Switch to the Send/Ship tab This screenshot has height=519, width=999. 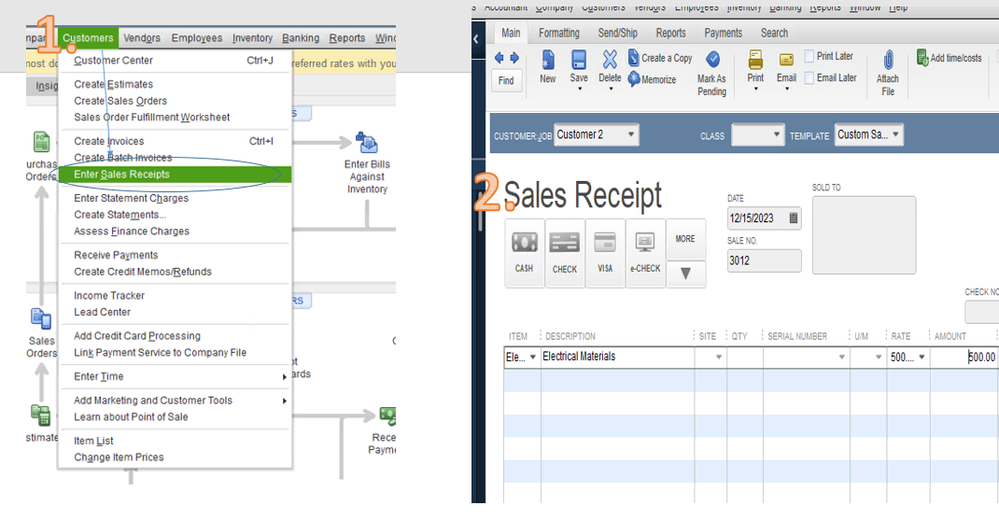point(617,33)
